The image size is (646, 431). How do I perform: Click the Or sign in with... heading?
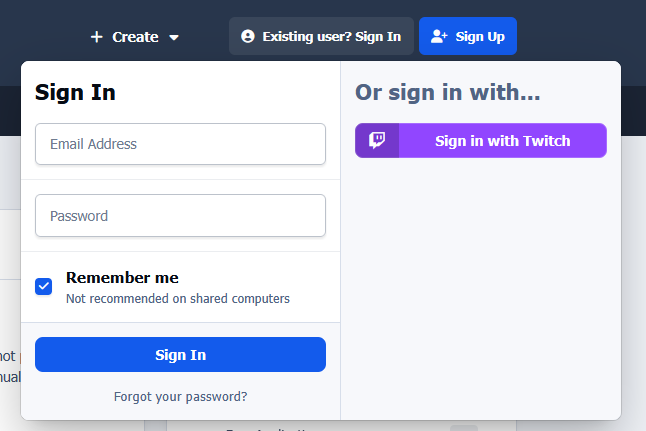pyautogui.click(x=447, y=92)
